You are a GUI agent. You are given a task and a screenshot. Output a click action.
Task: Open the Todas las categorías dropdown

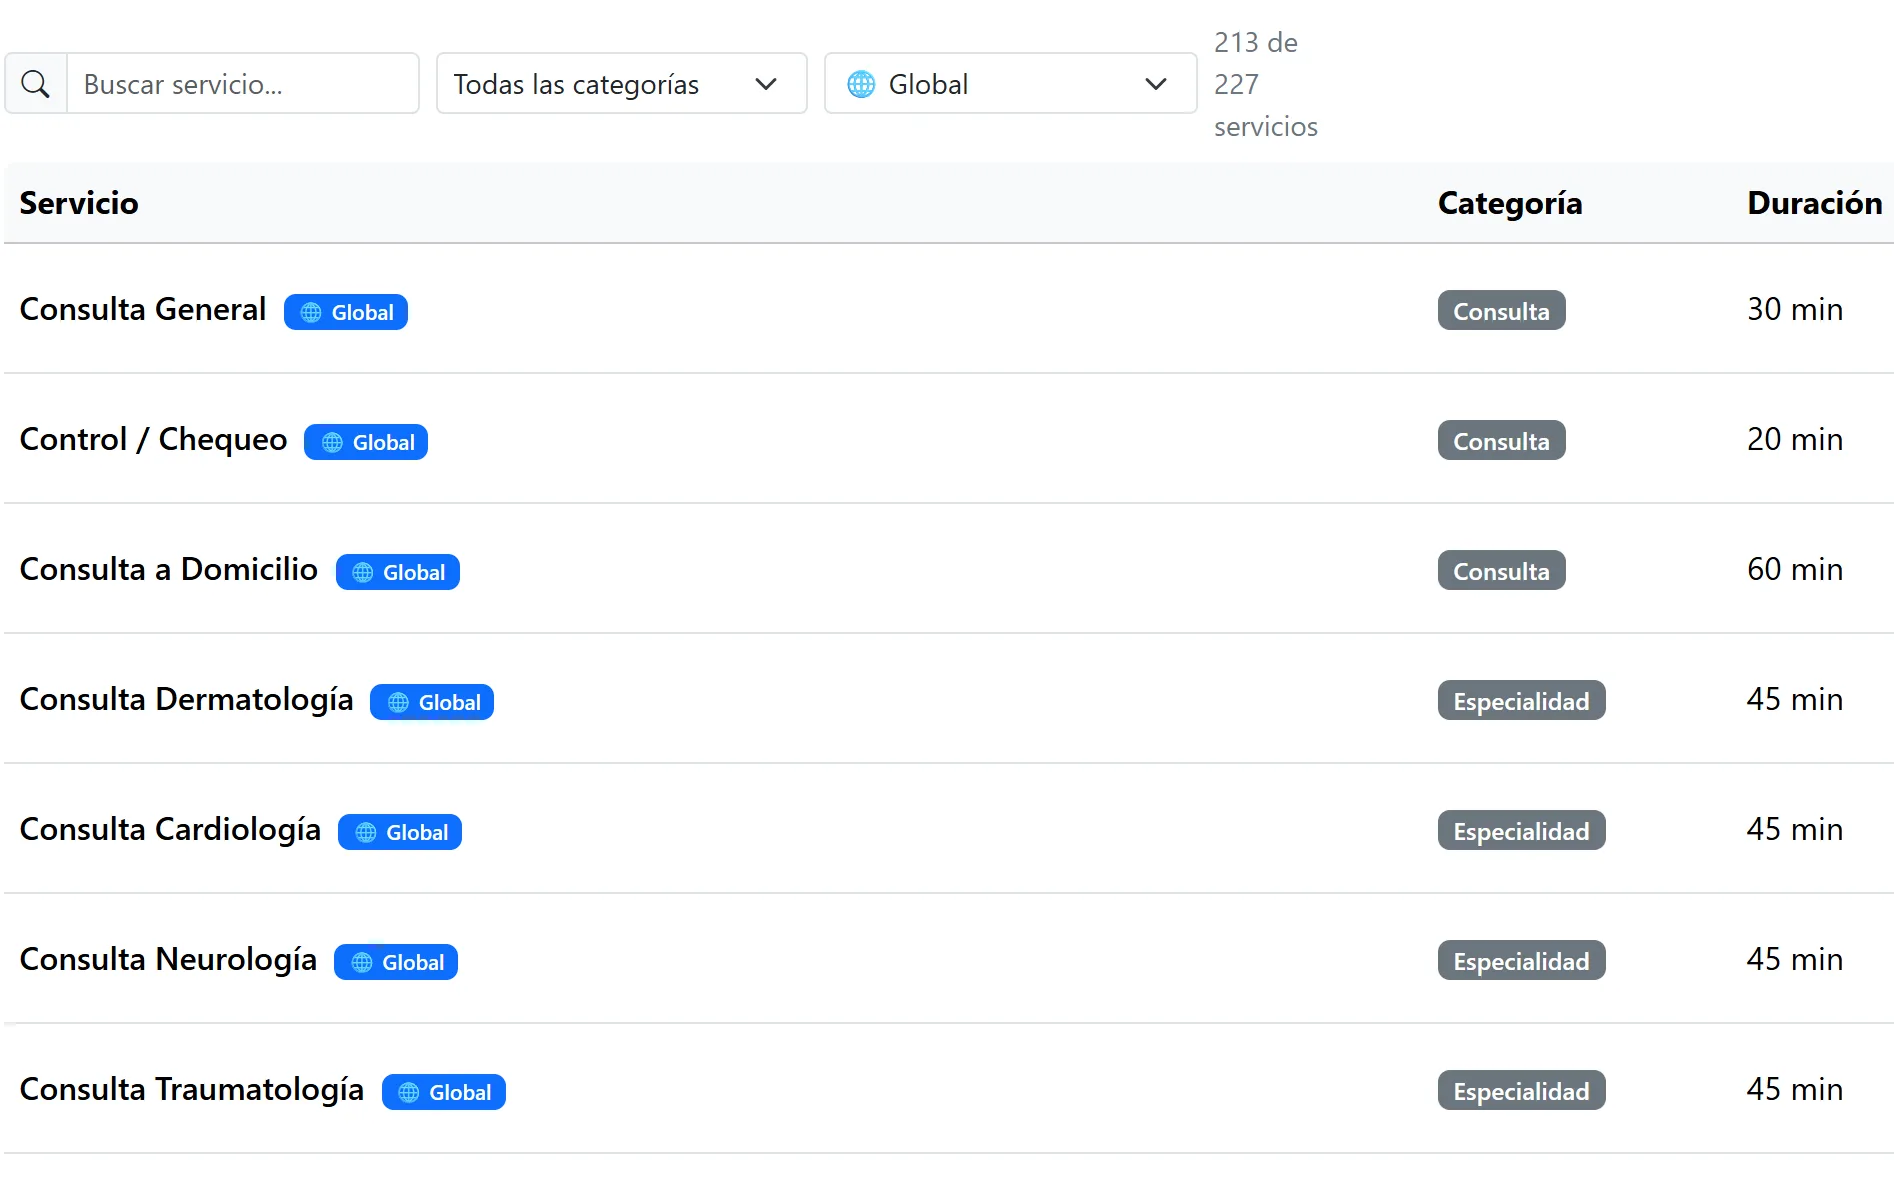(621, 84)
